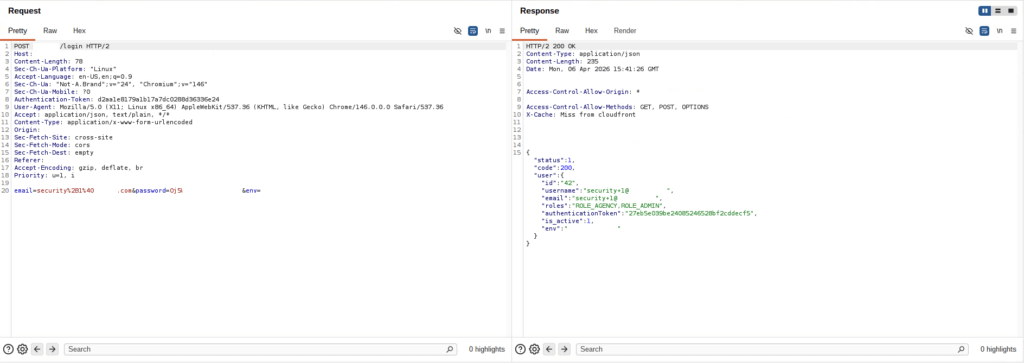Toggle the blue word-wrap icon in Request panel
The width and height of the screenshot is (1024, 363).
[x=473, y=31]
